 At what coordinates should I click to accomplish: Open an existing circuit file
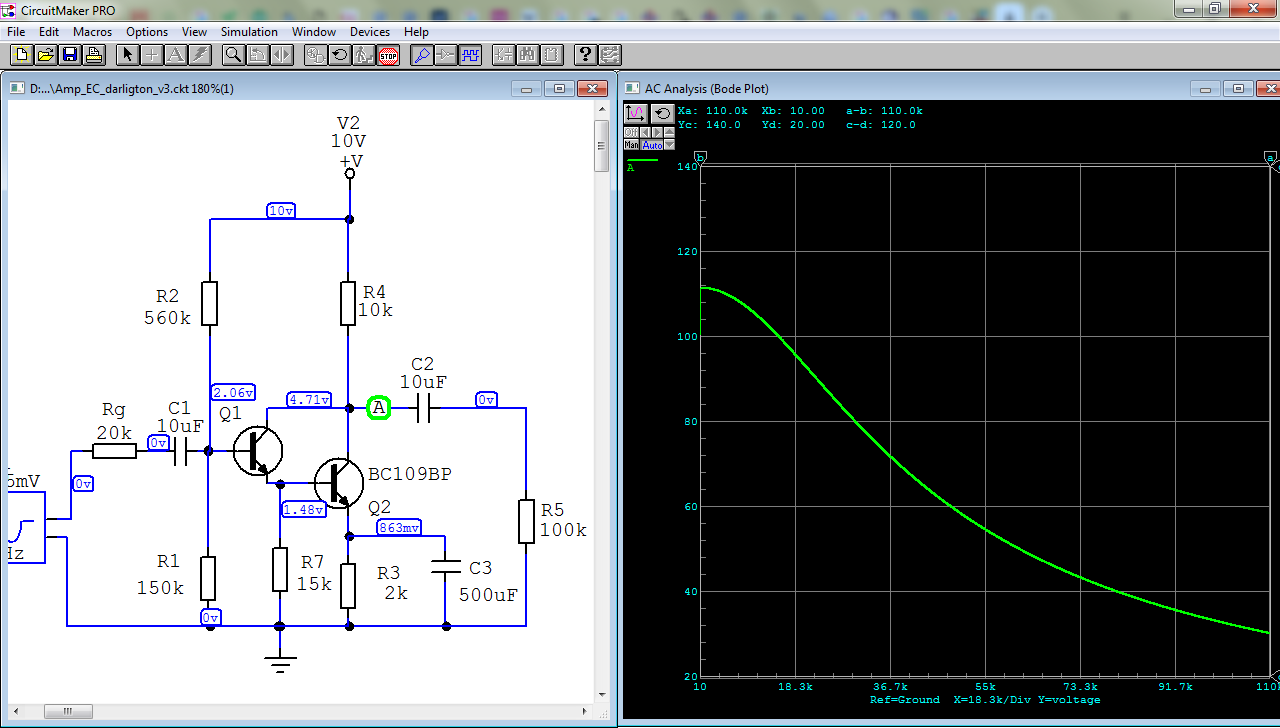46,55
